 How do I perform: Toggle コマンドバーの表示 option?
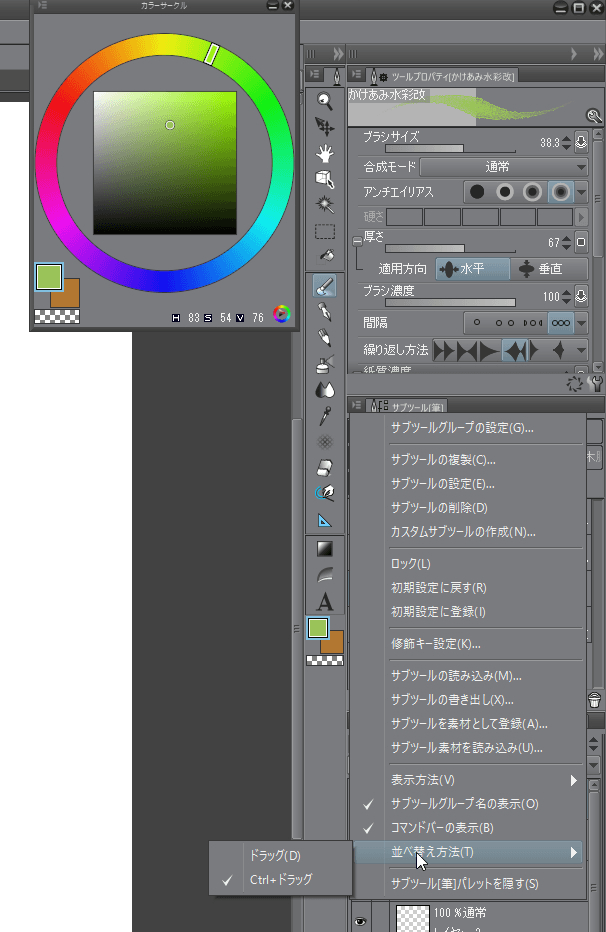[441, 828]
